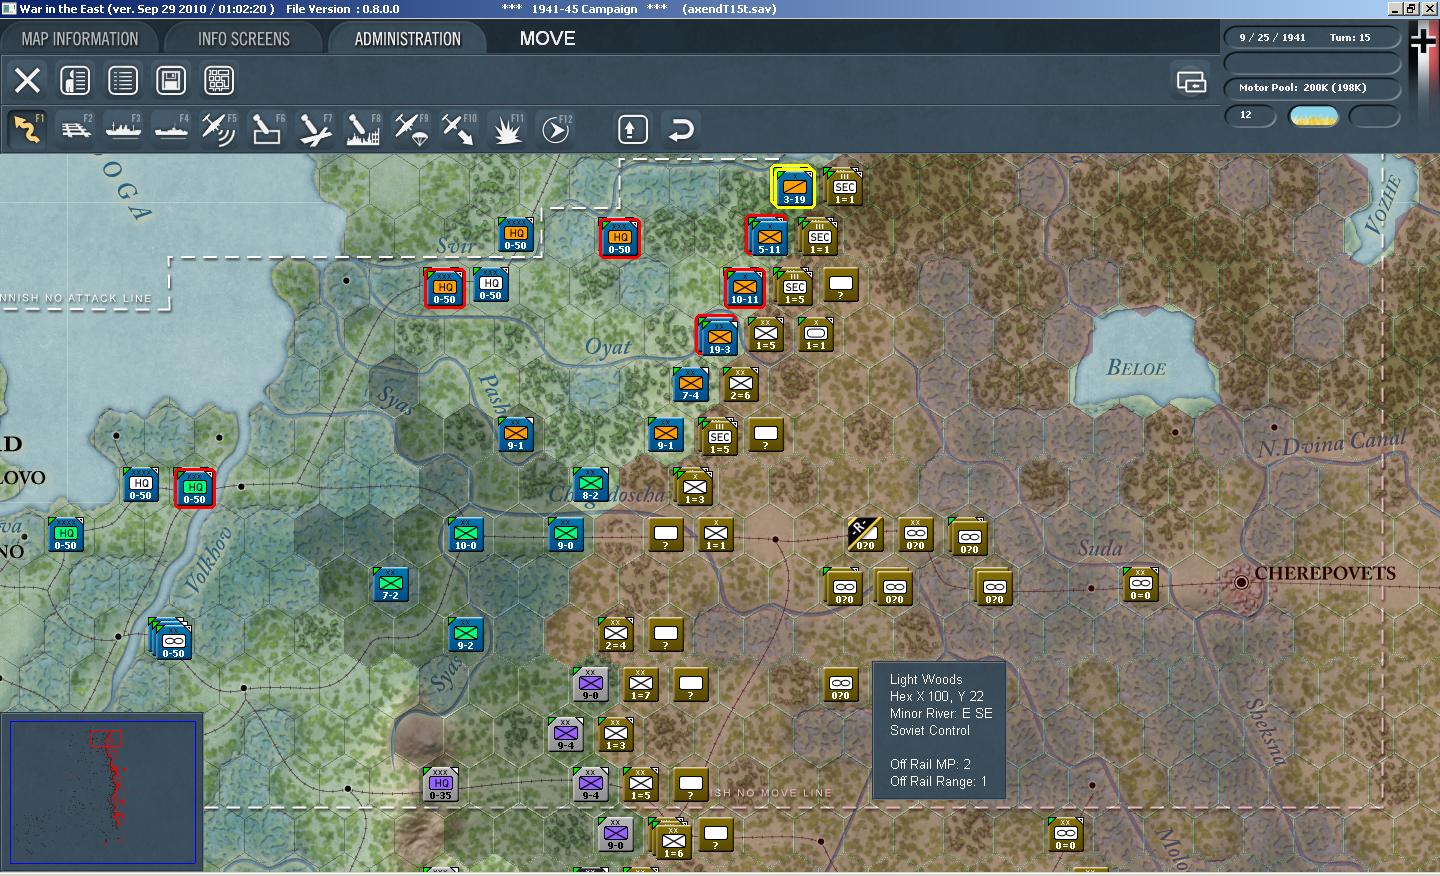Click the sky-and-wheat weather indicator

[x=1314, y=116]
